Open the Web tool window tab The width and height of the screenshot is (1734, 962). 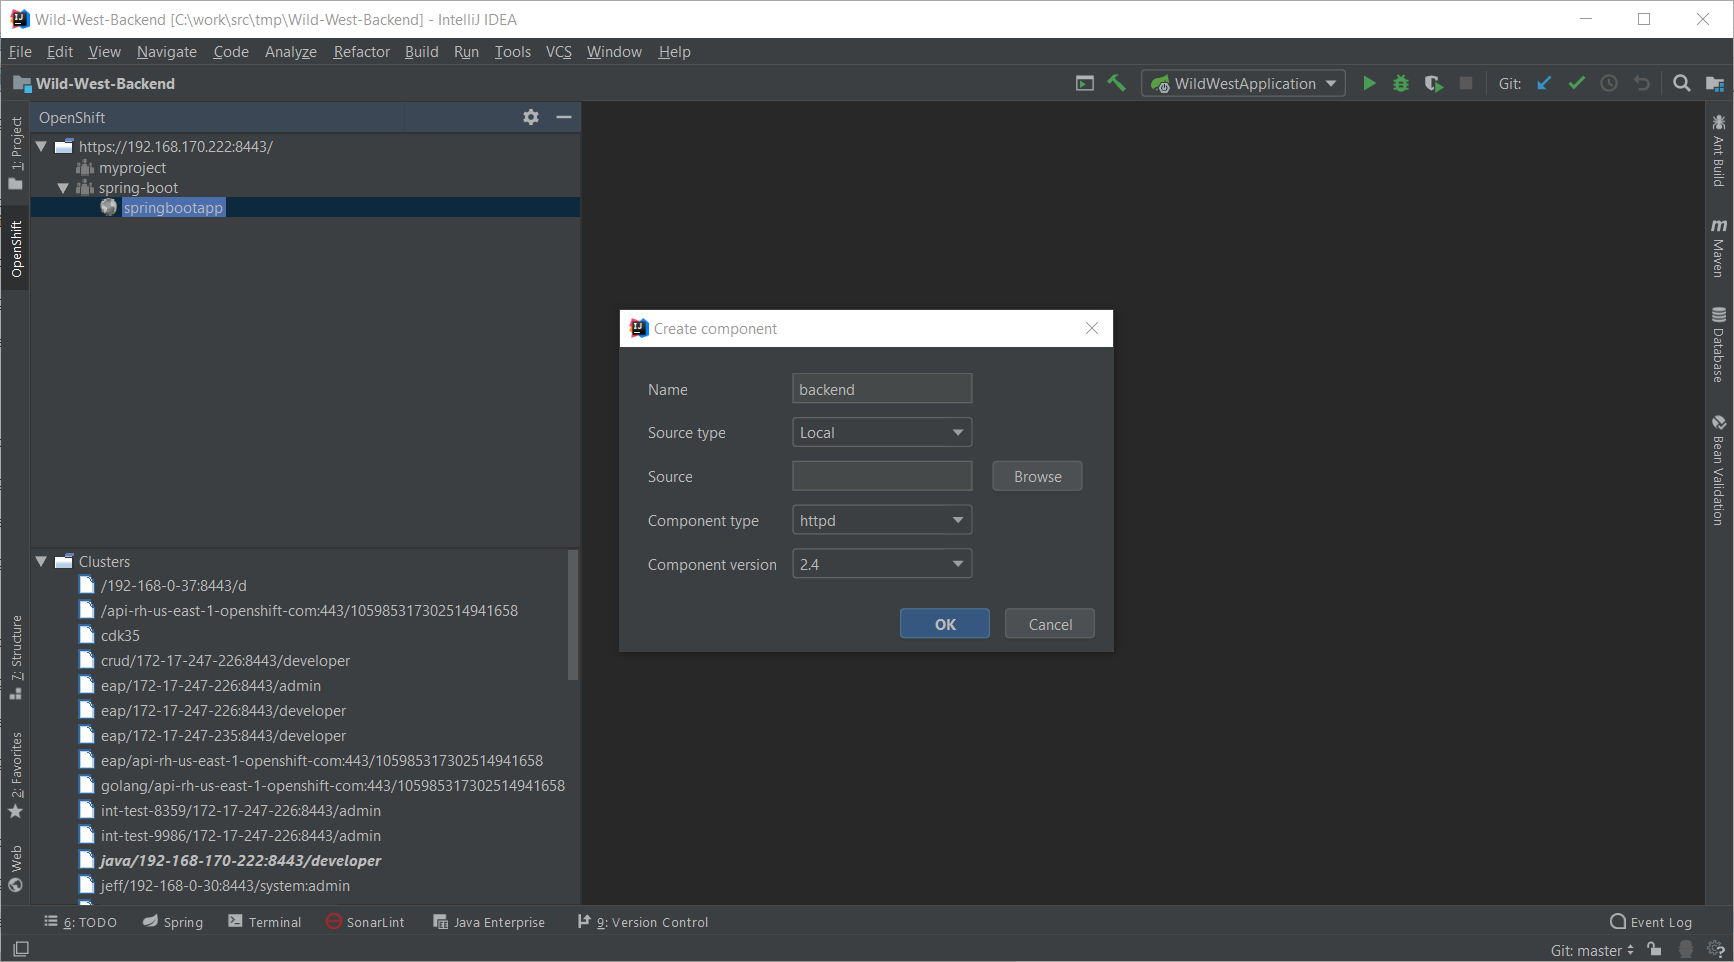[x=16, y=868]
